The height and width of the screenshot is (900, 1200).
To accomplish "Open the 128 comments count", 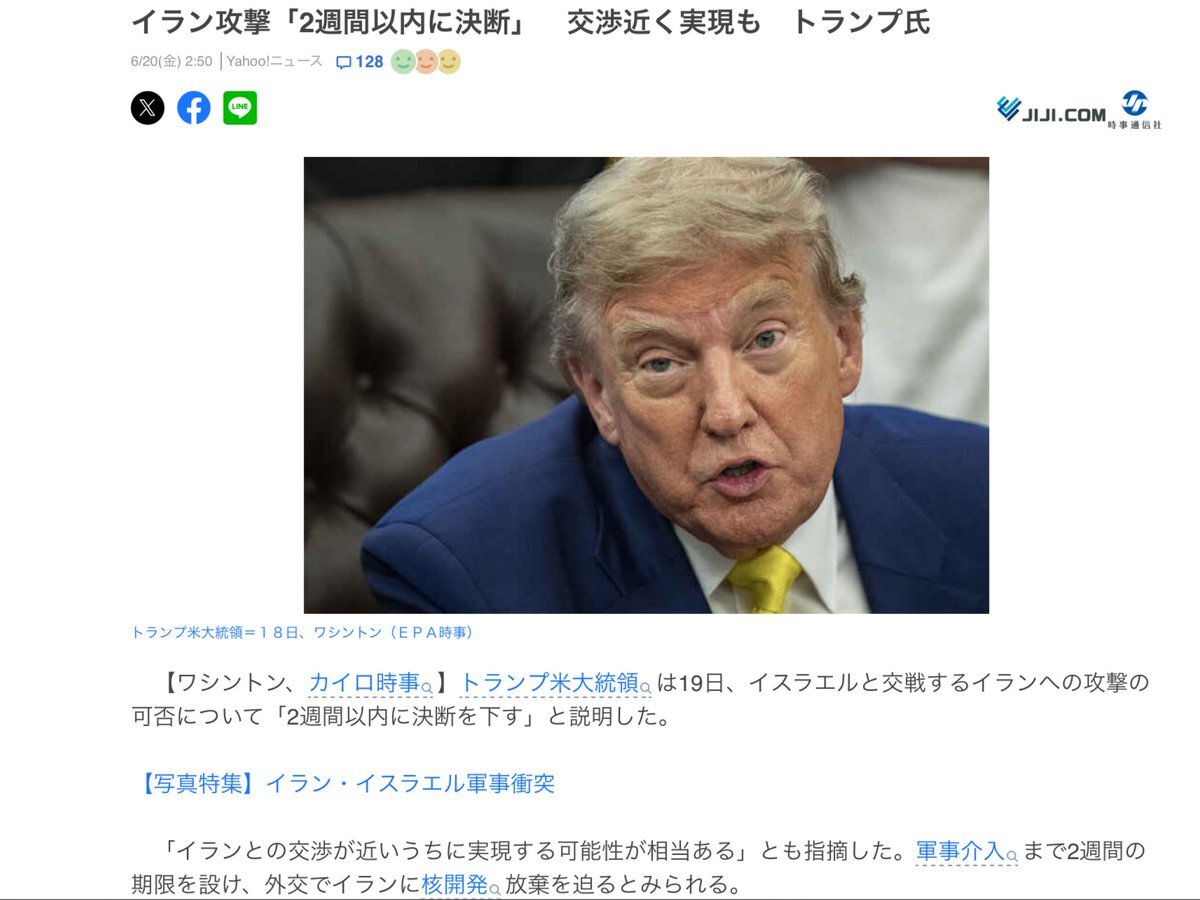I will (369, 62).
